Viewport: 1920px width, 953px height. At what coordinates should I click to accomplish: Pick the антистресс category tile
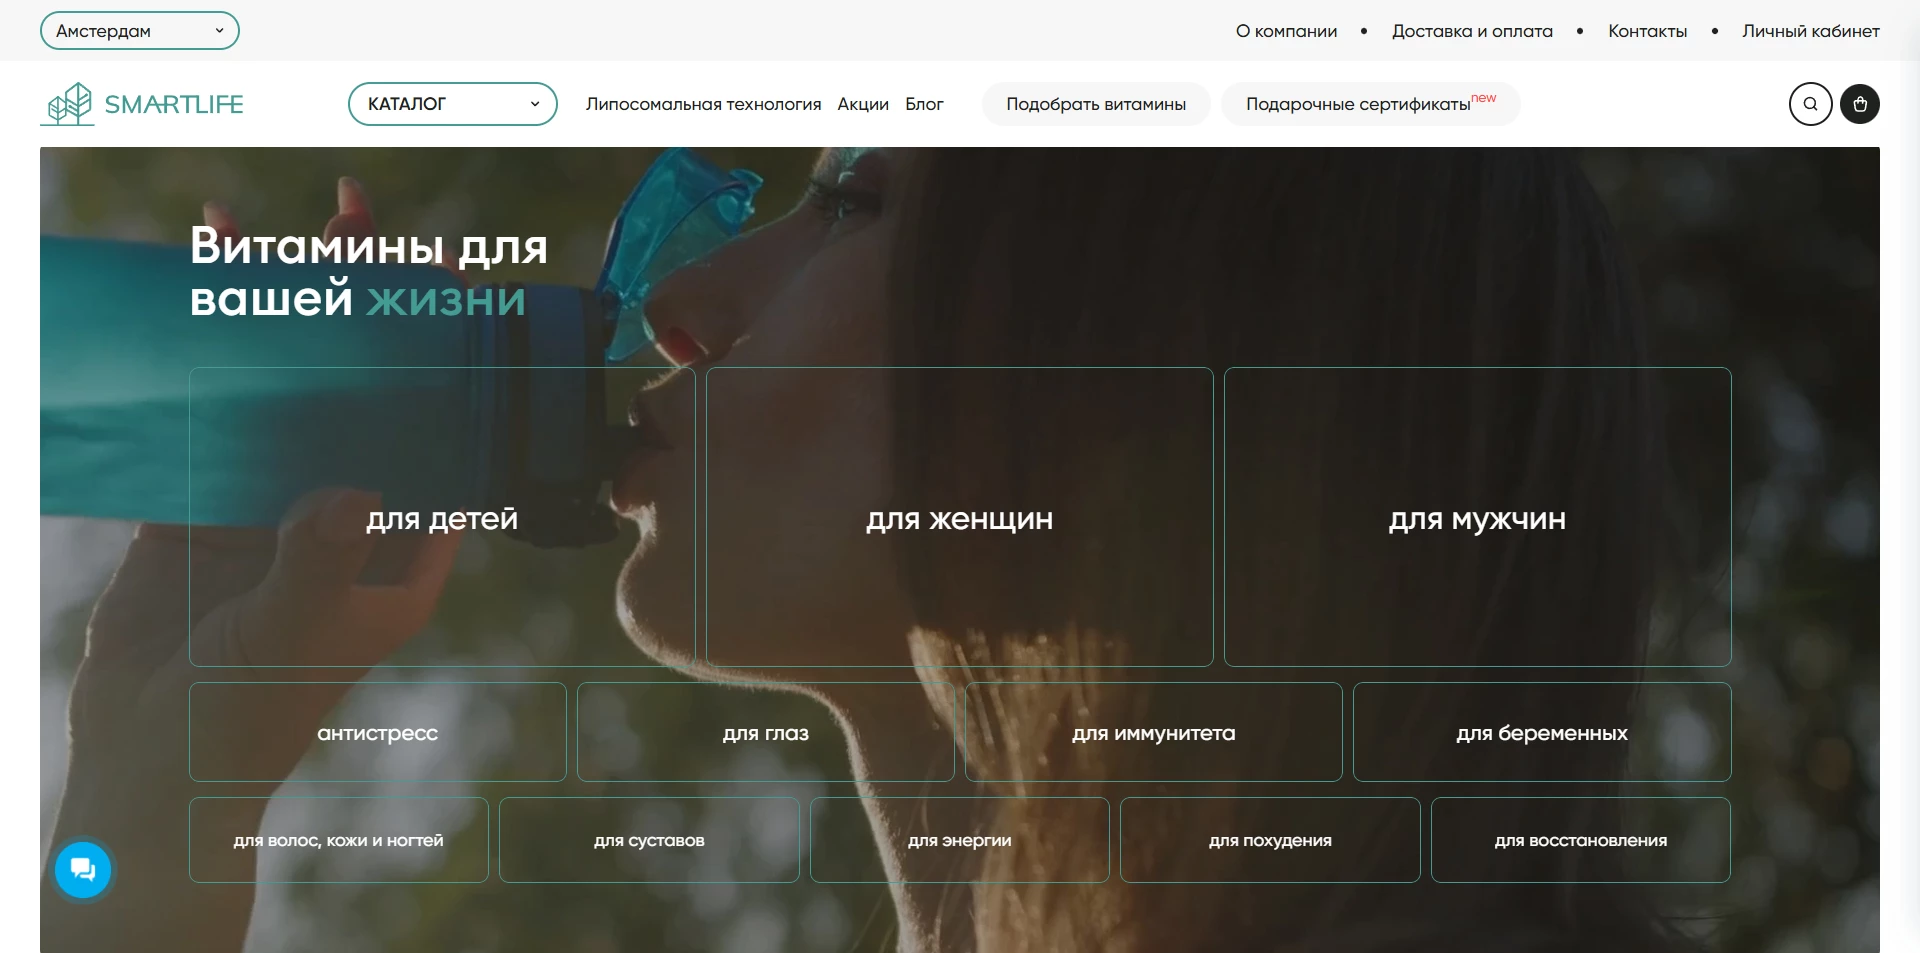pos(377,732)
